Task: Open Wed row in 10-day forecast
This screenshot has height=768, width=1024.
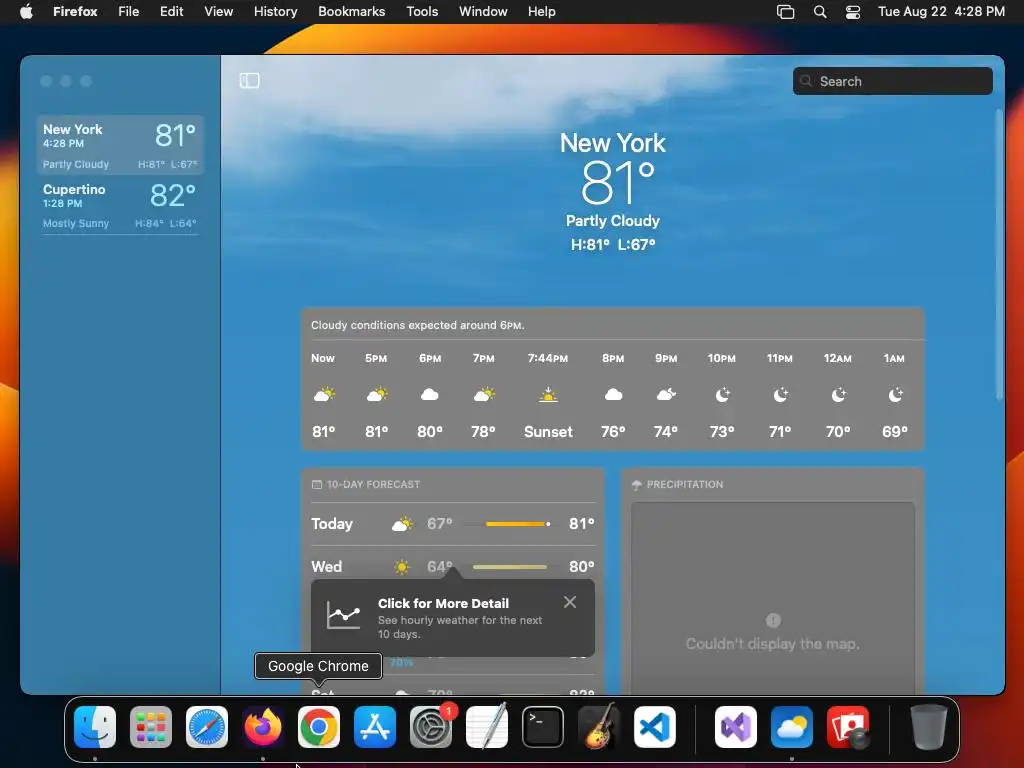Action: 453,566
